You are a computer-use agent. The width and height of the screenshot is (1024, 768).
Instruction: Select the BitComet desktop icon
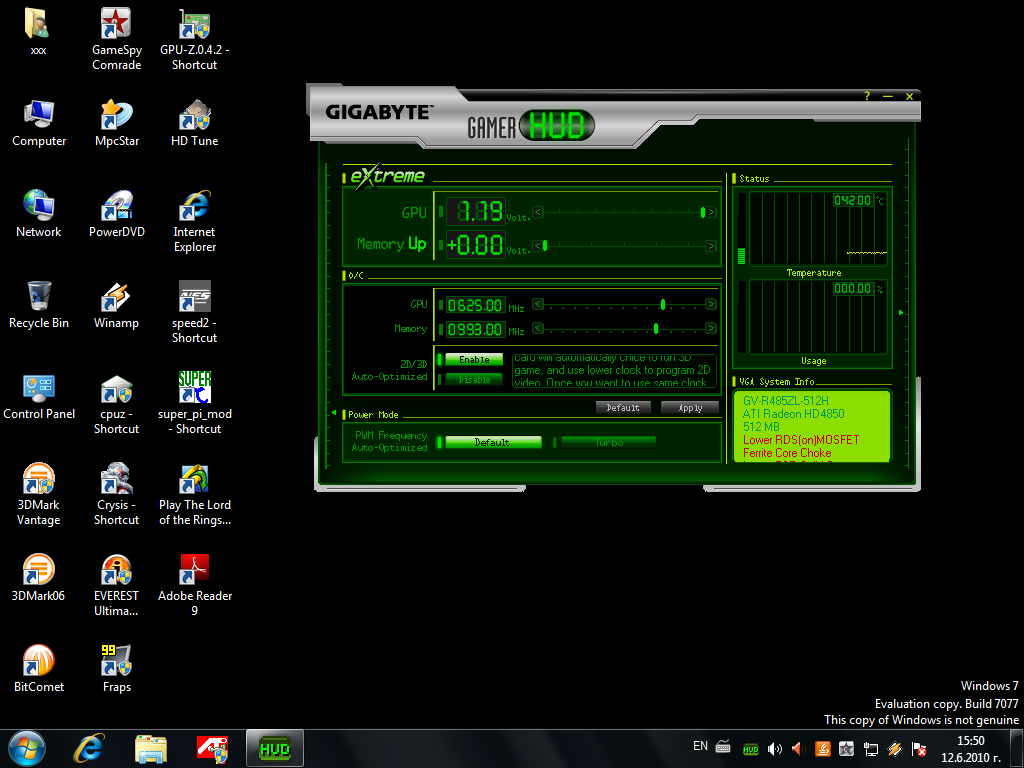coord(39,668)
